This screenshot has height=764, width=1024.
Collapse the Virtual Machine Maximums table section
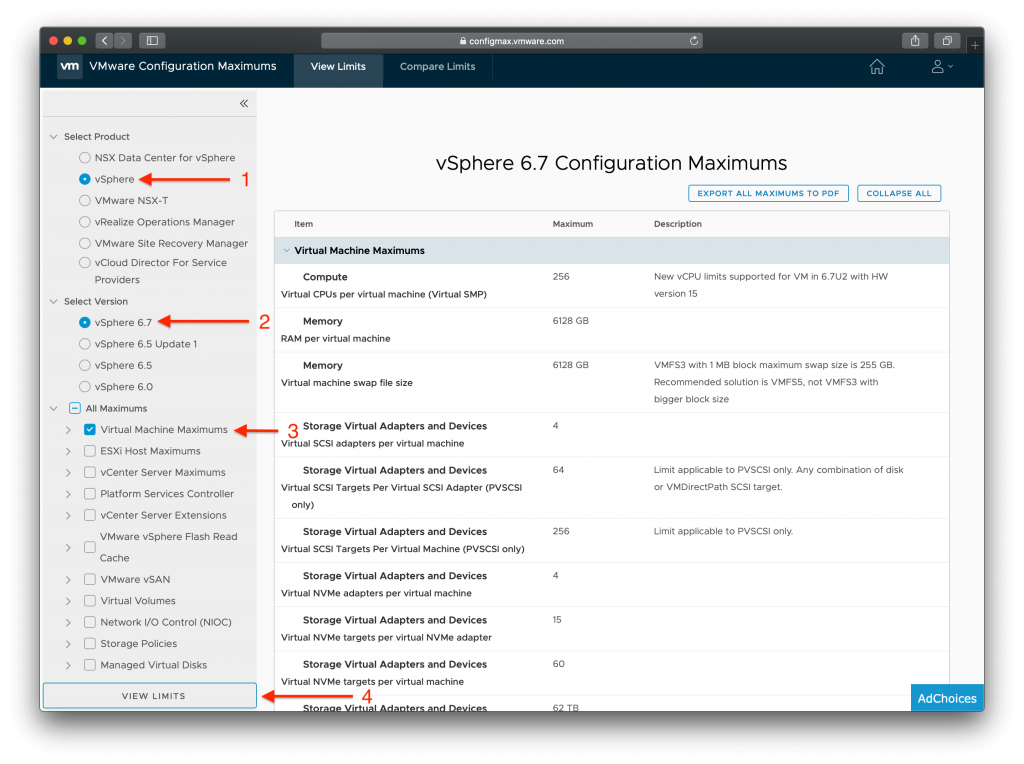286,250
